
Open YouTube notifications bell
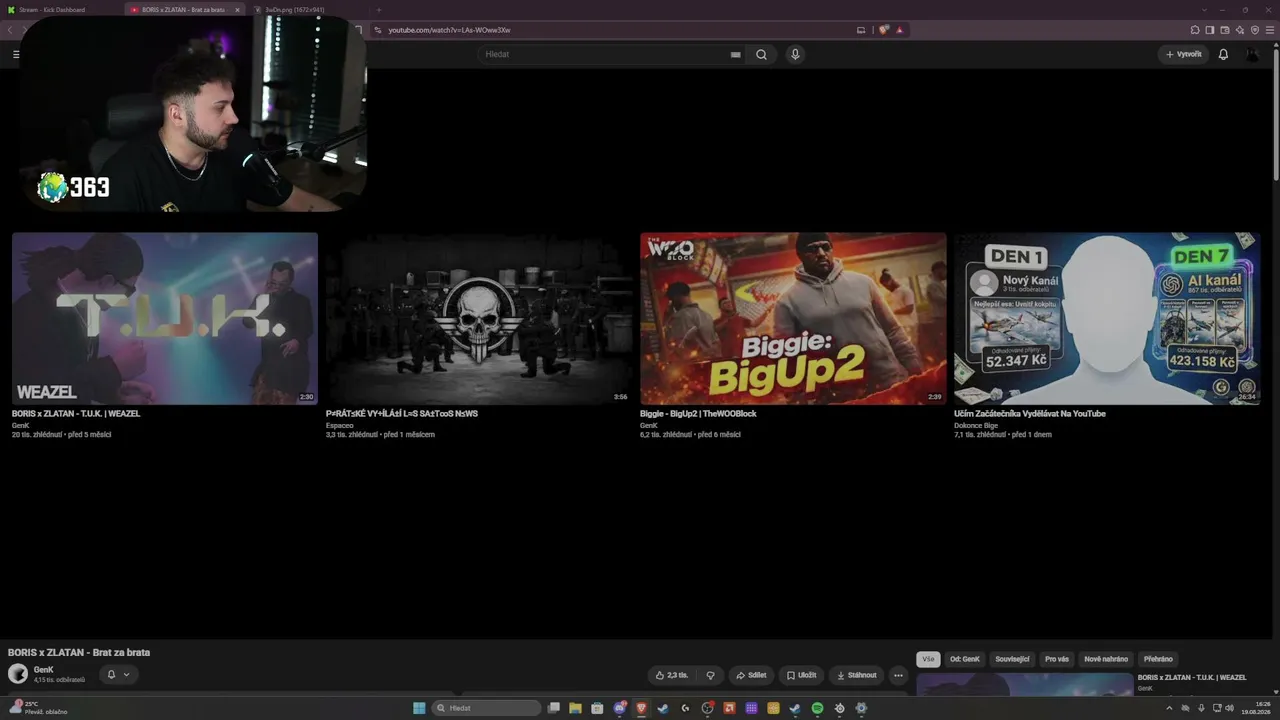(x=1223, y=54)
